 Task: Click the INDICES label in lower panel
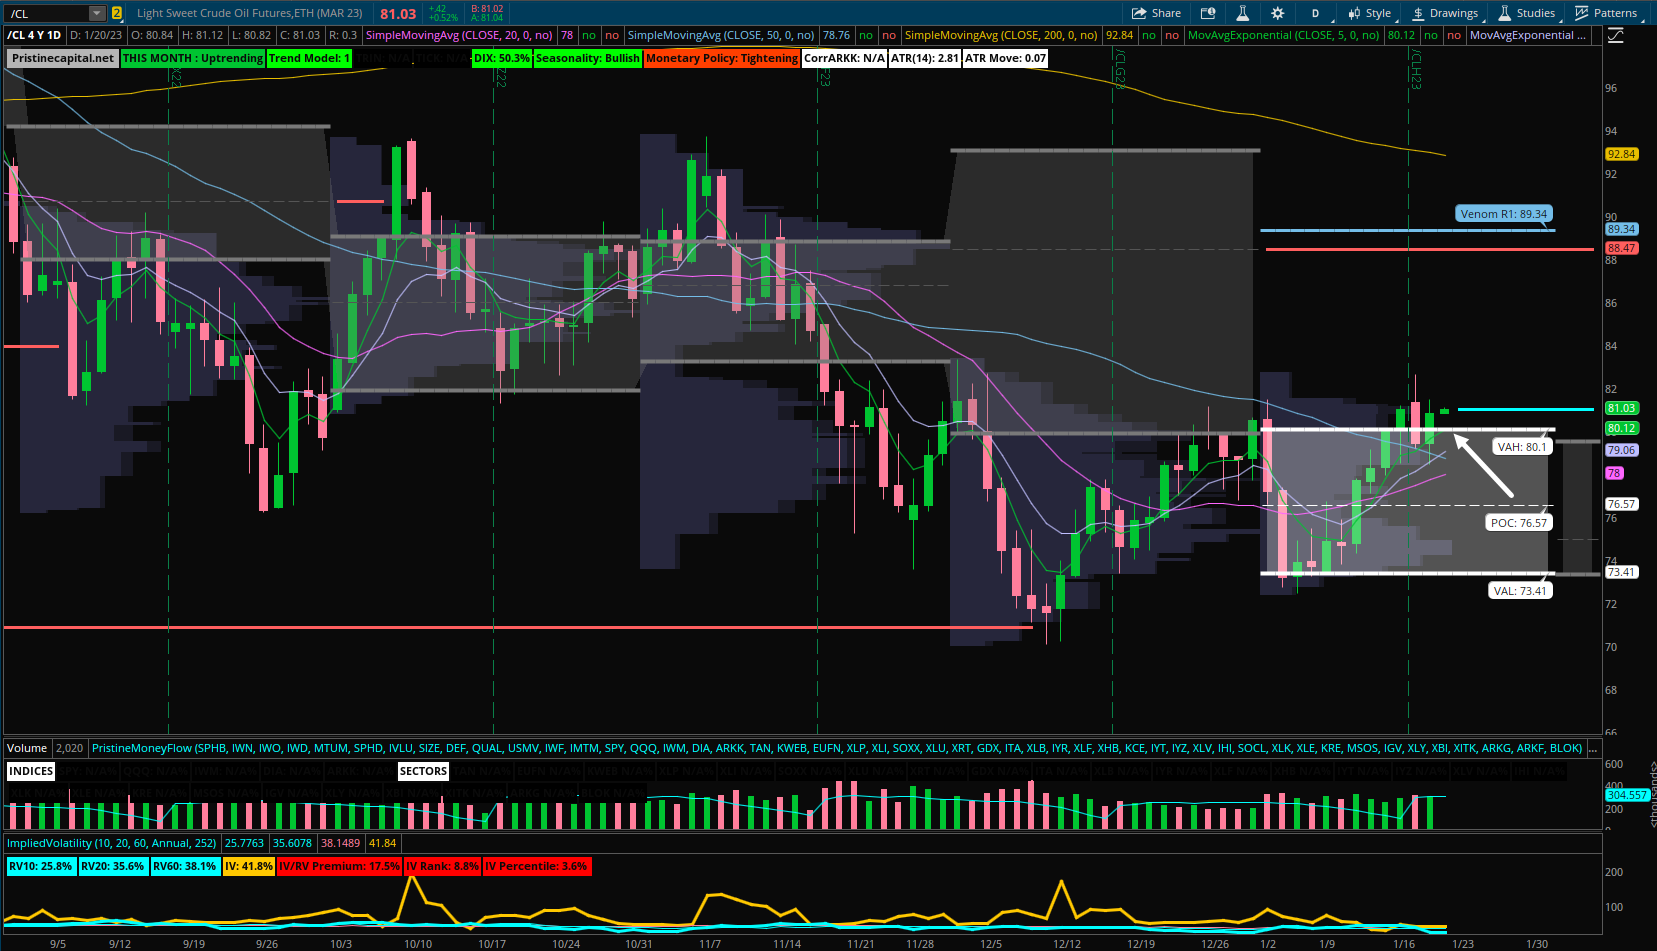[31, 771]
